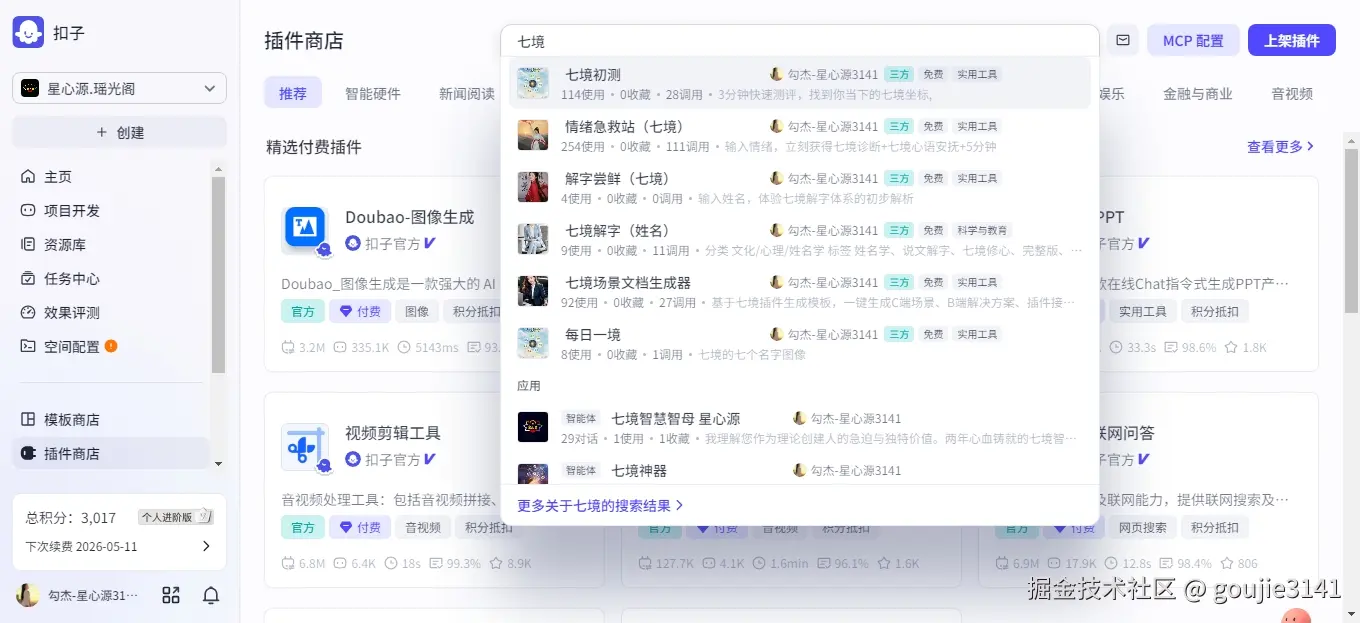Open the notification bell at bottom left
1360x623 pixels.
[210, 594]
